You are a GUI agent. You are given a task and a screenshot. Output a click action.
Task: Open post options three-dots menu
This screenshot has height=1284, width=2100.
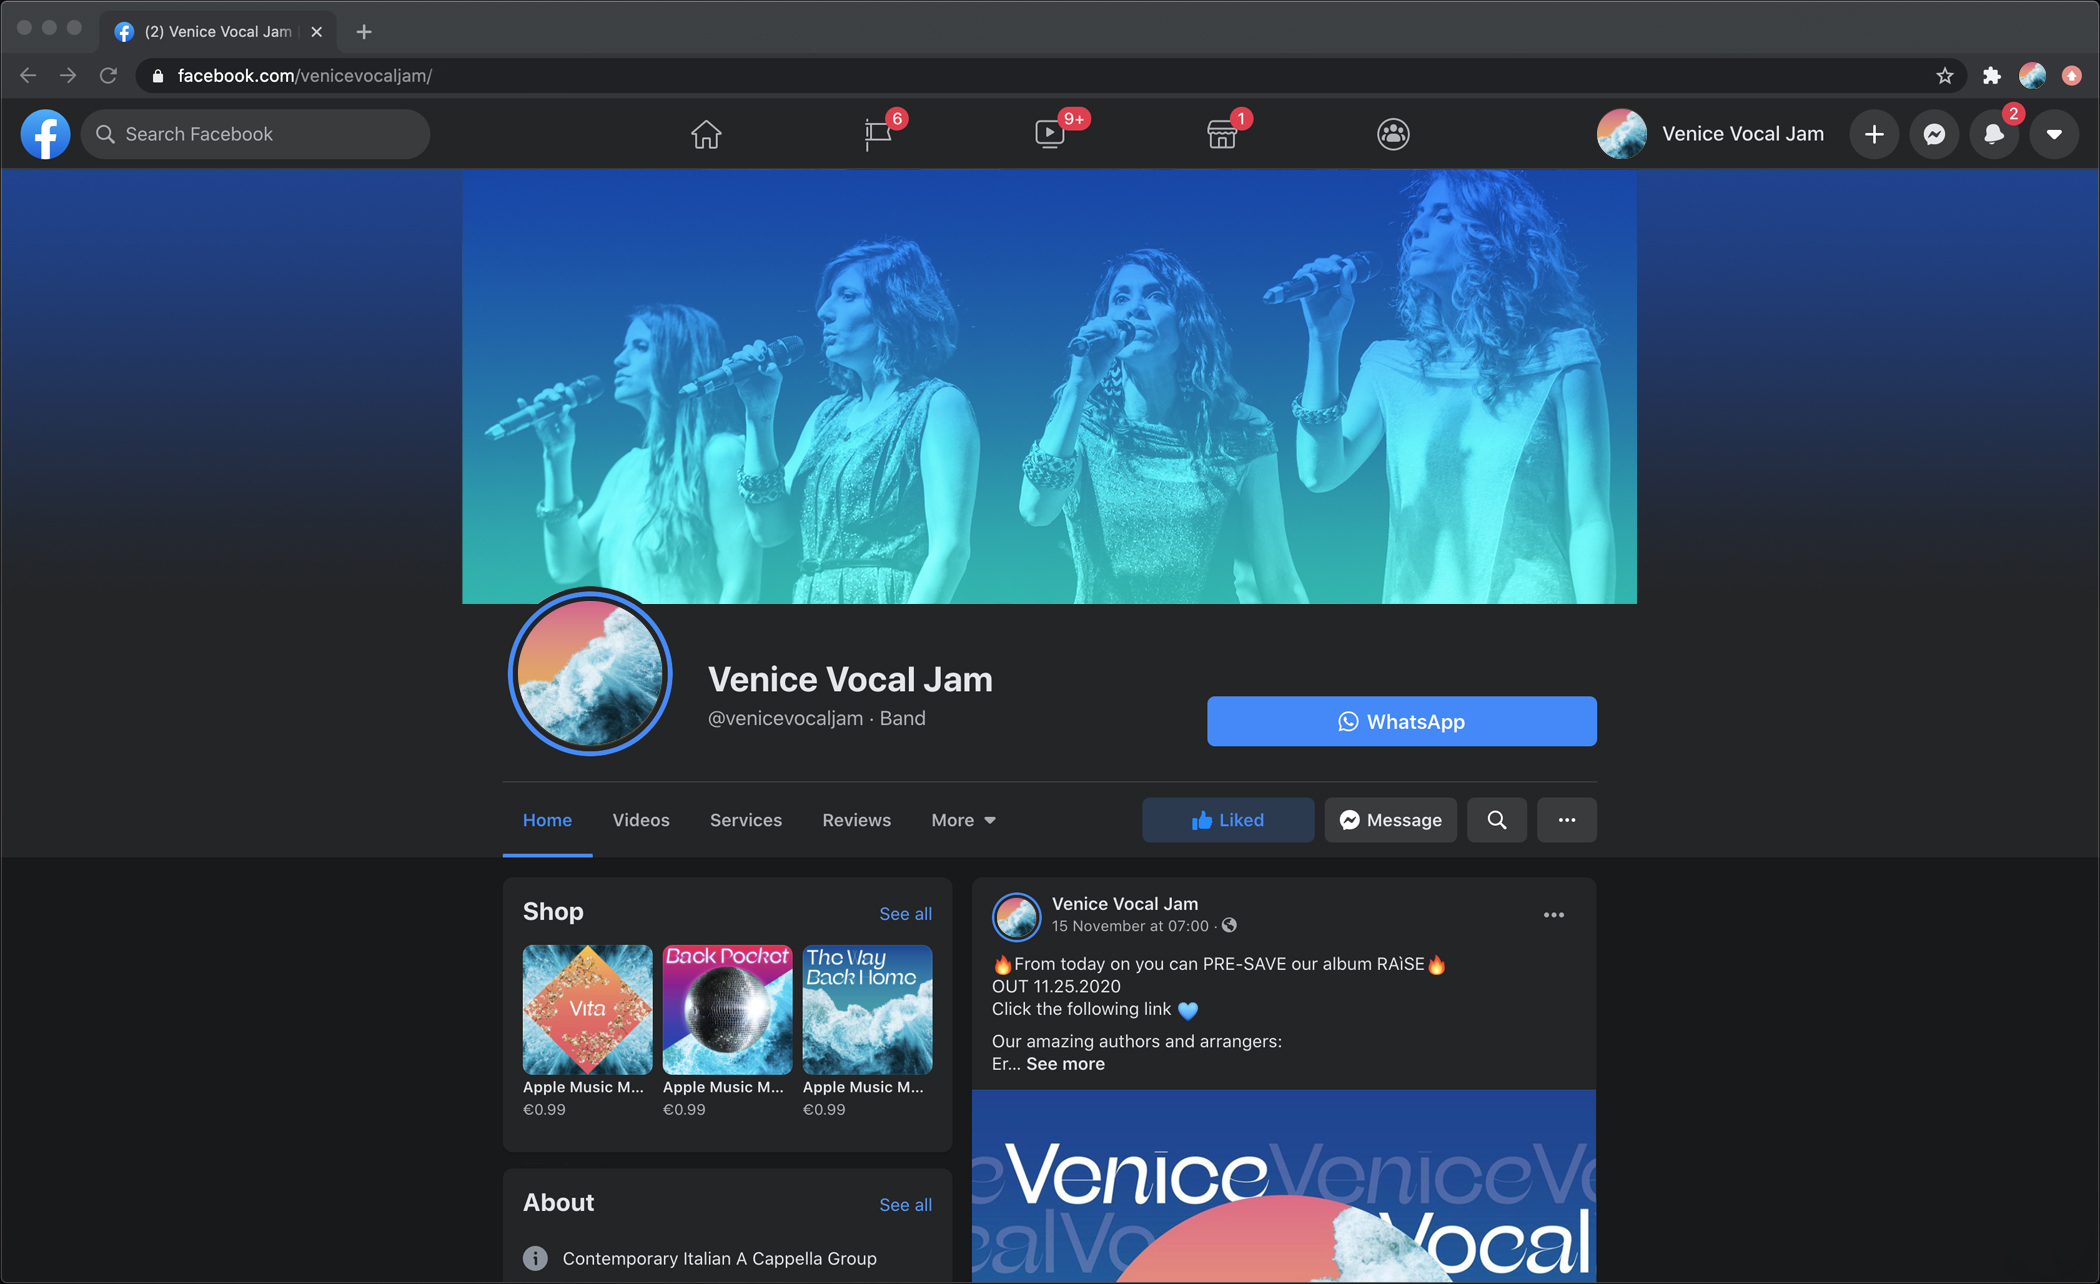click(1553, 915)
